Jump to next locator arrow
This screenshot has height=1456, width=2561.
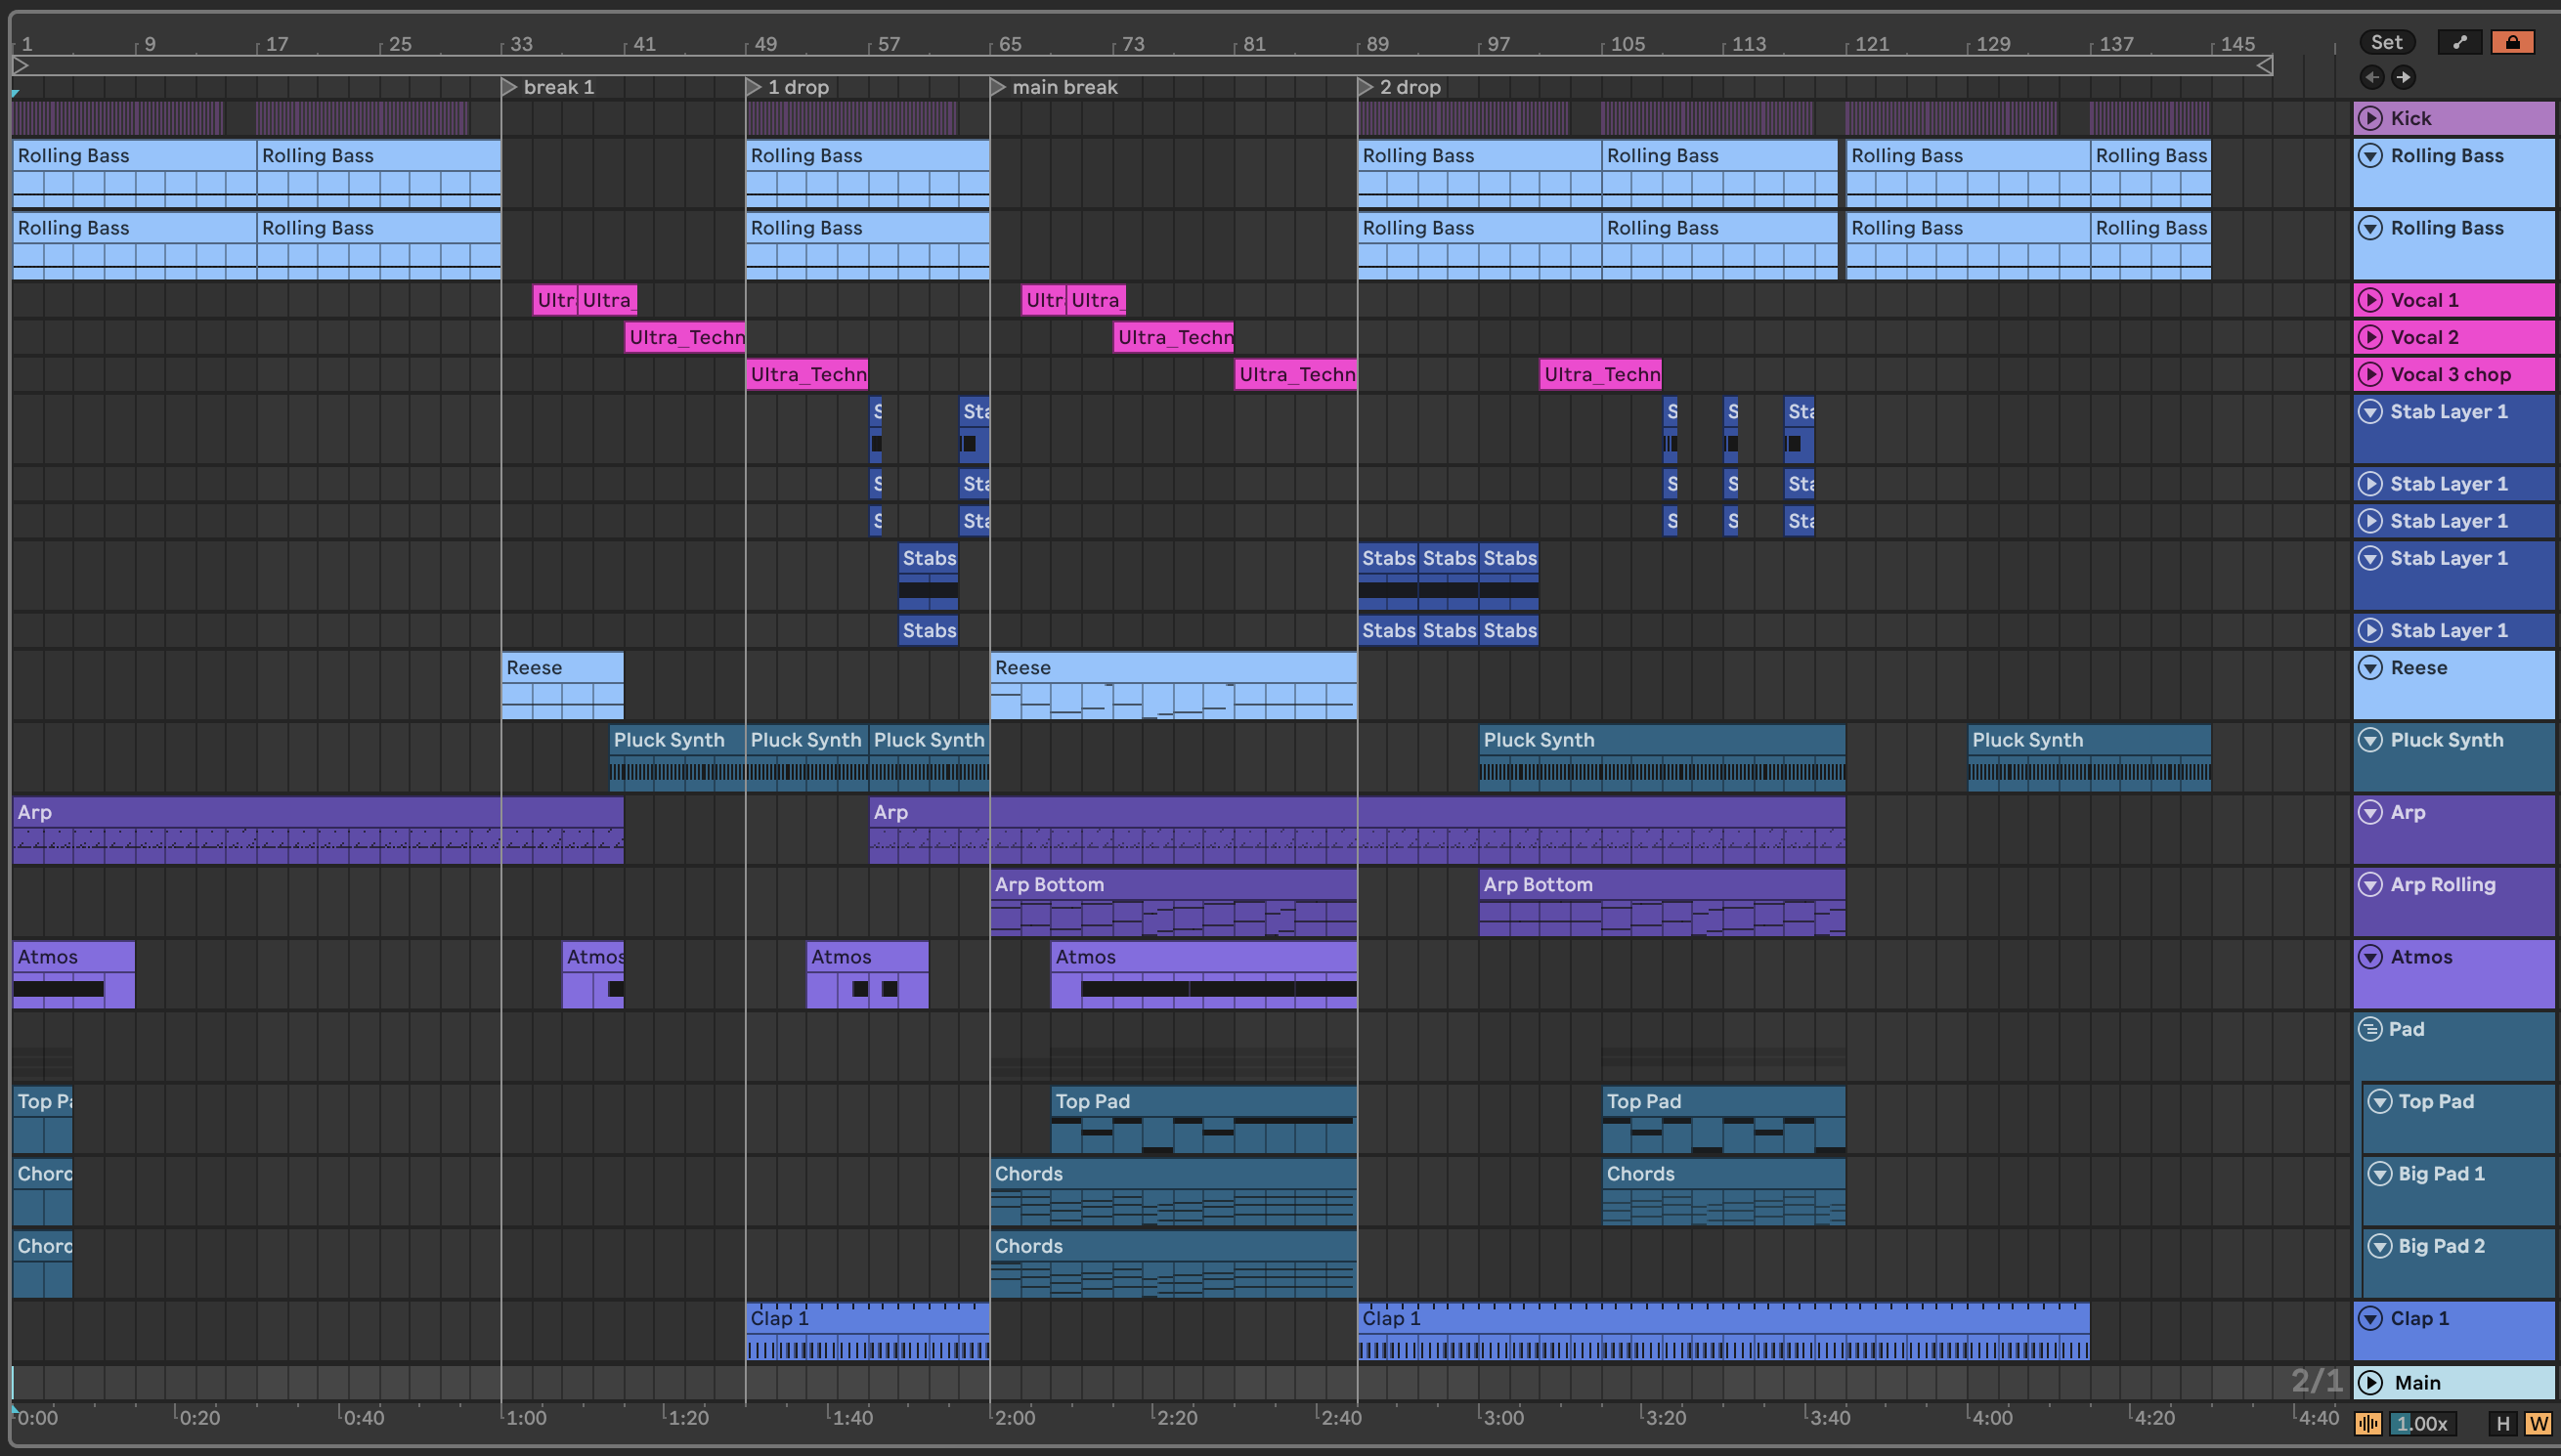pos(2403,77)
